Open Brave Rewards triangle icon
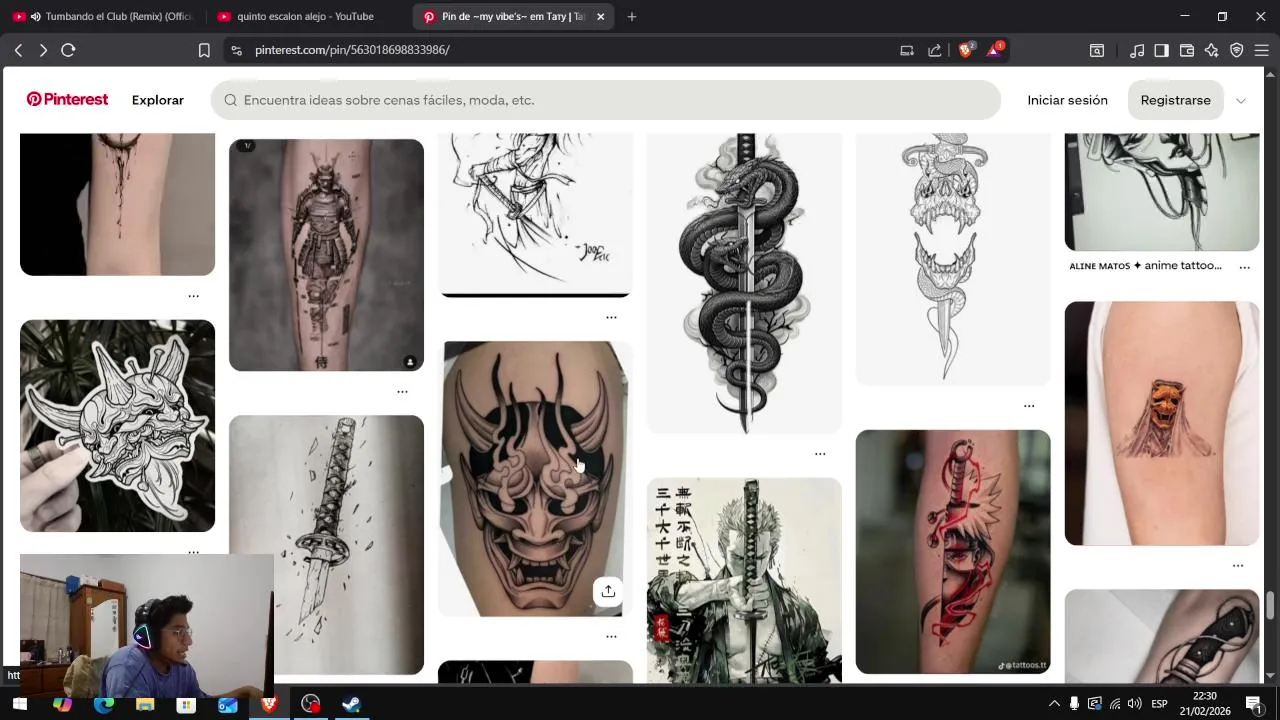This screenshot has width=1280, height=720. [x=995, y=49]
